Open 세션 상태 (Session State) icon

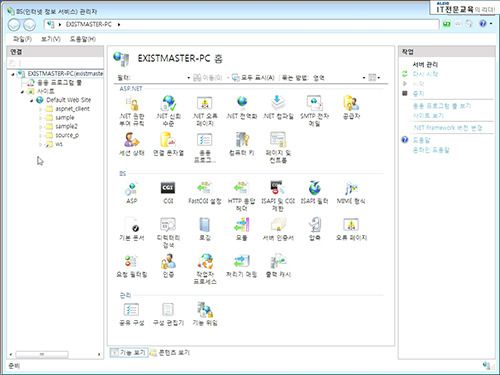point(132,144)
